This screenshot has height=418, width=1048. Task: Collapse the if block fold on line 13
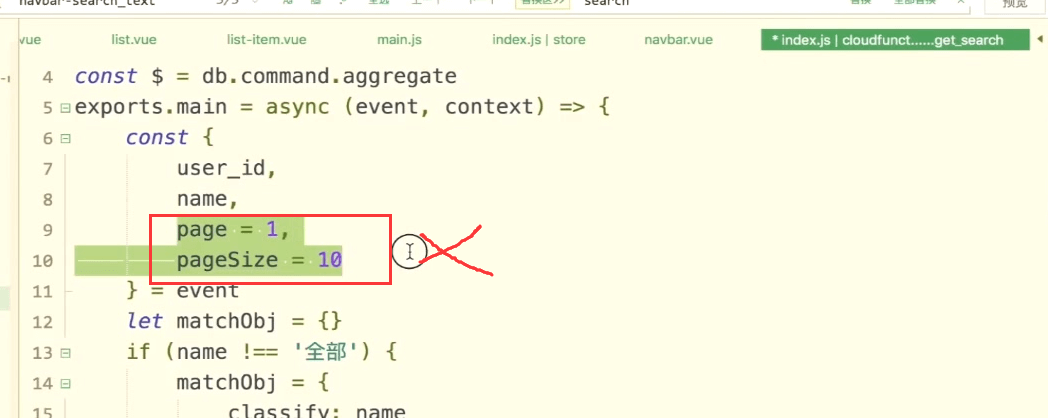pyautogui.click(x=65, y=352)
